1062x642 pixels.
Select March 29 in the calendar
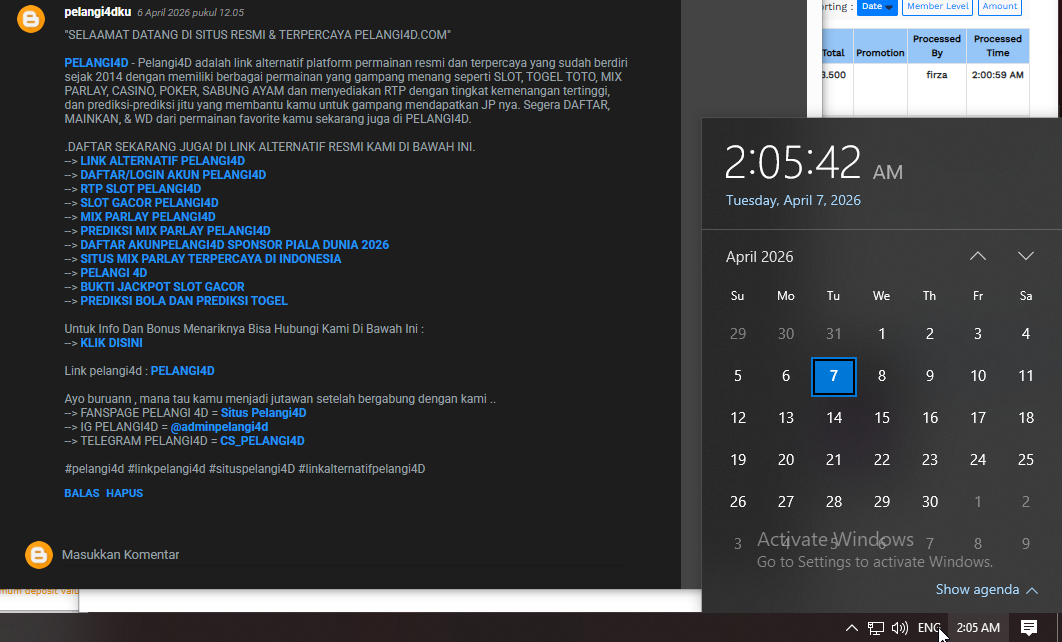point(738,334)
